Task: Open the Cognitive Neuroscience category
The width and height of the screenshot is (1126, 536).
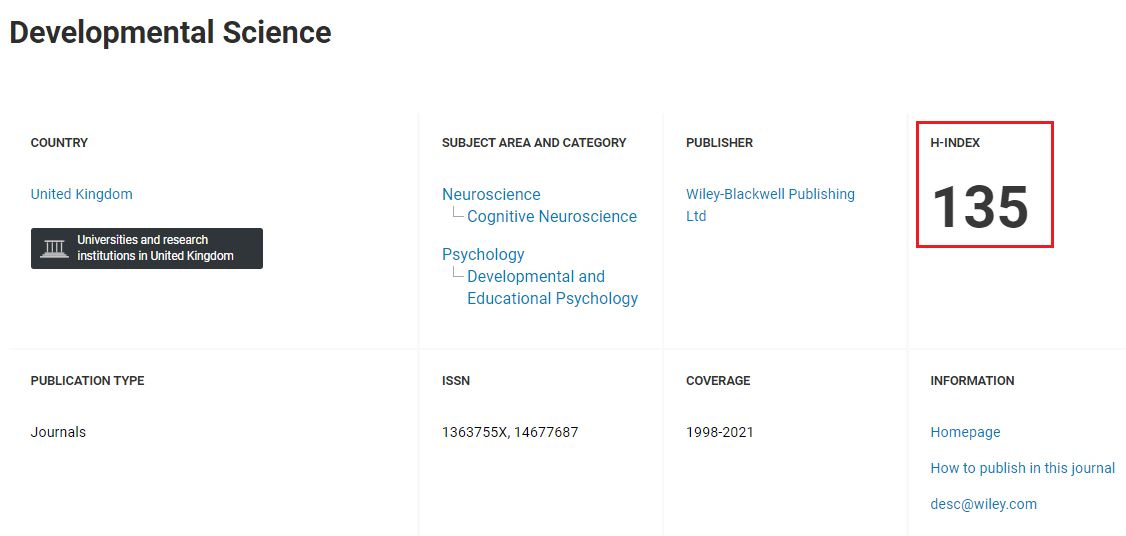Action: coord(552,216)
